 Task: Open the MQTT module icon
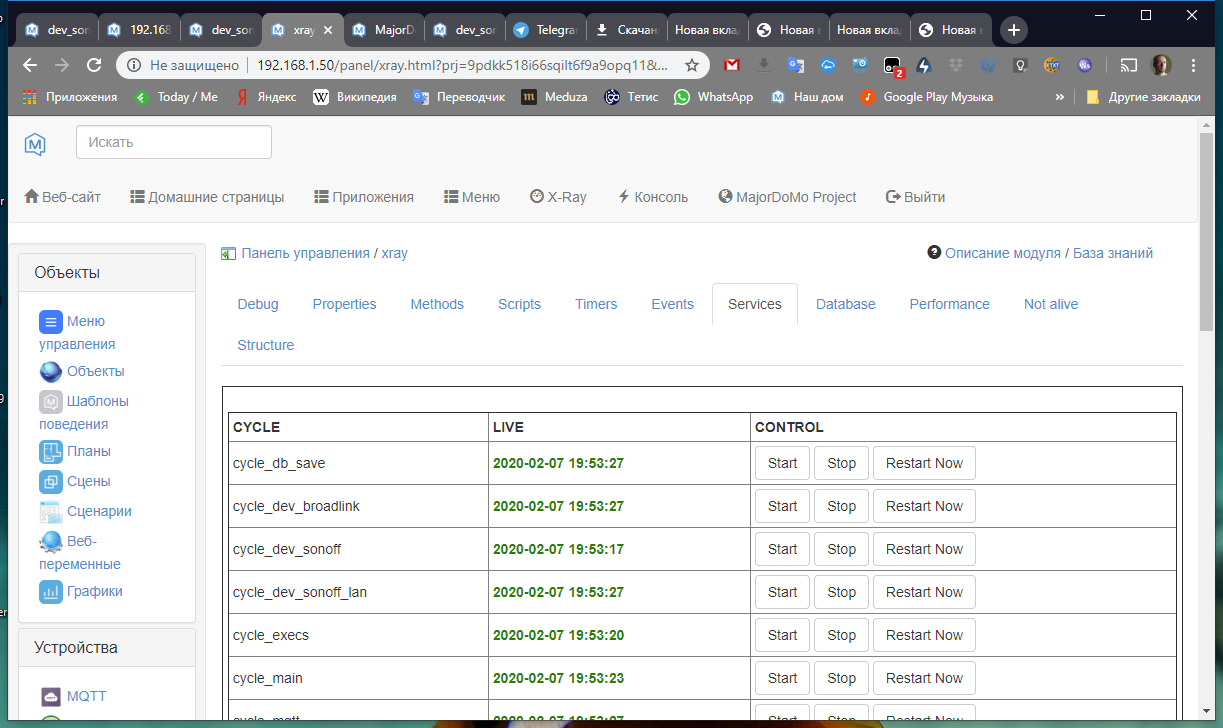click(x=51, y=697)
